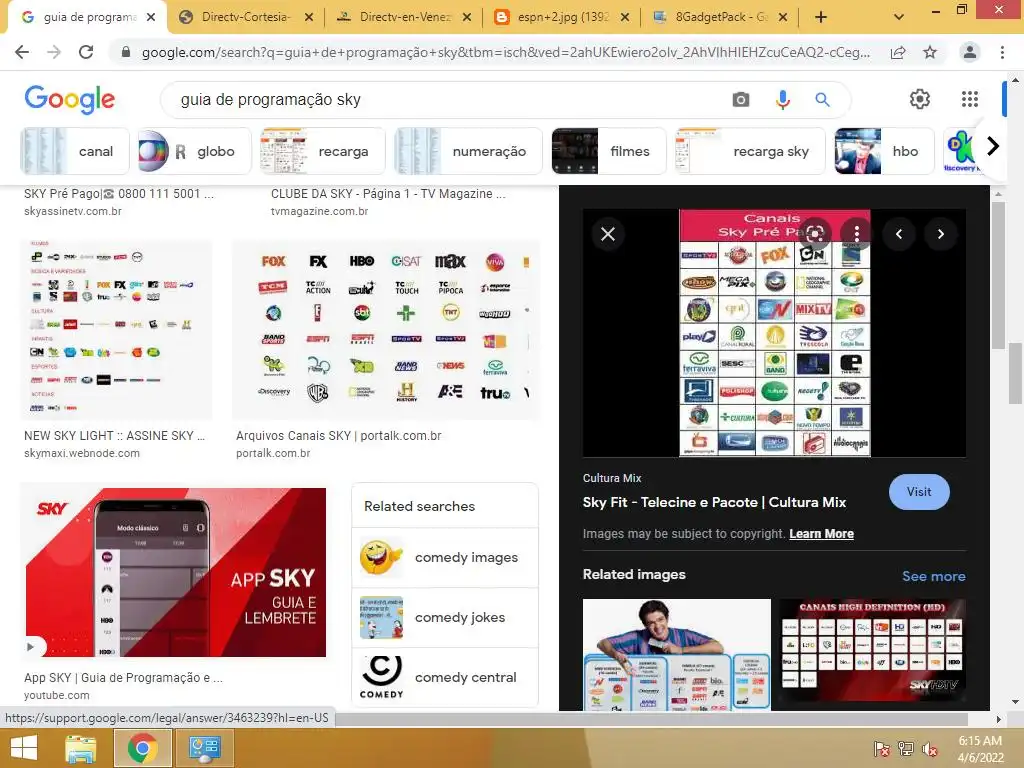Click the Google logo
This screenshot has height=768, width=1024.
click(70, 99)
